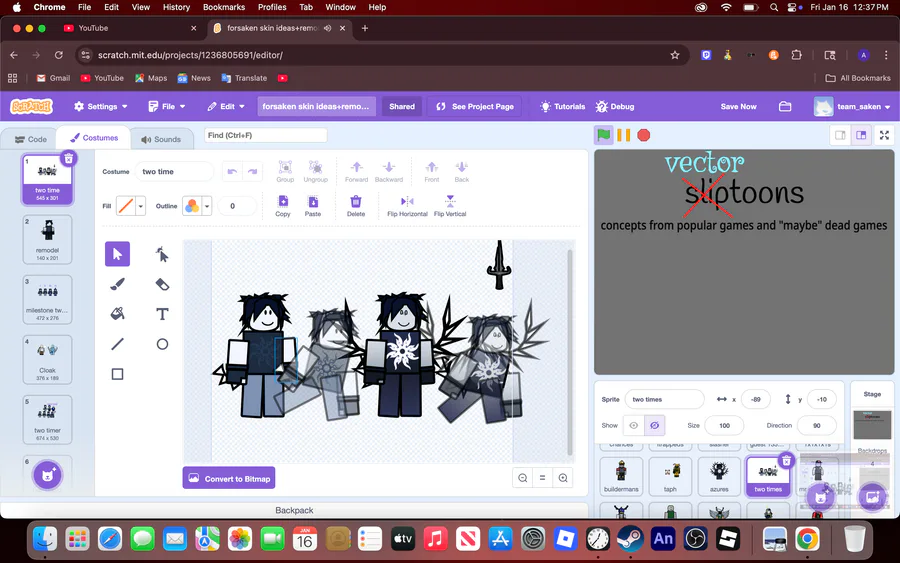Switch to large stage layout
This screenshot has height=563, width=900.
point(861,135)
